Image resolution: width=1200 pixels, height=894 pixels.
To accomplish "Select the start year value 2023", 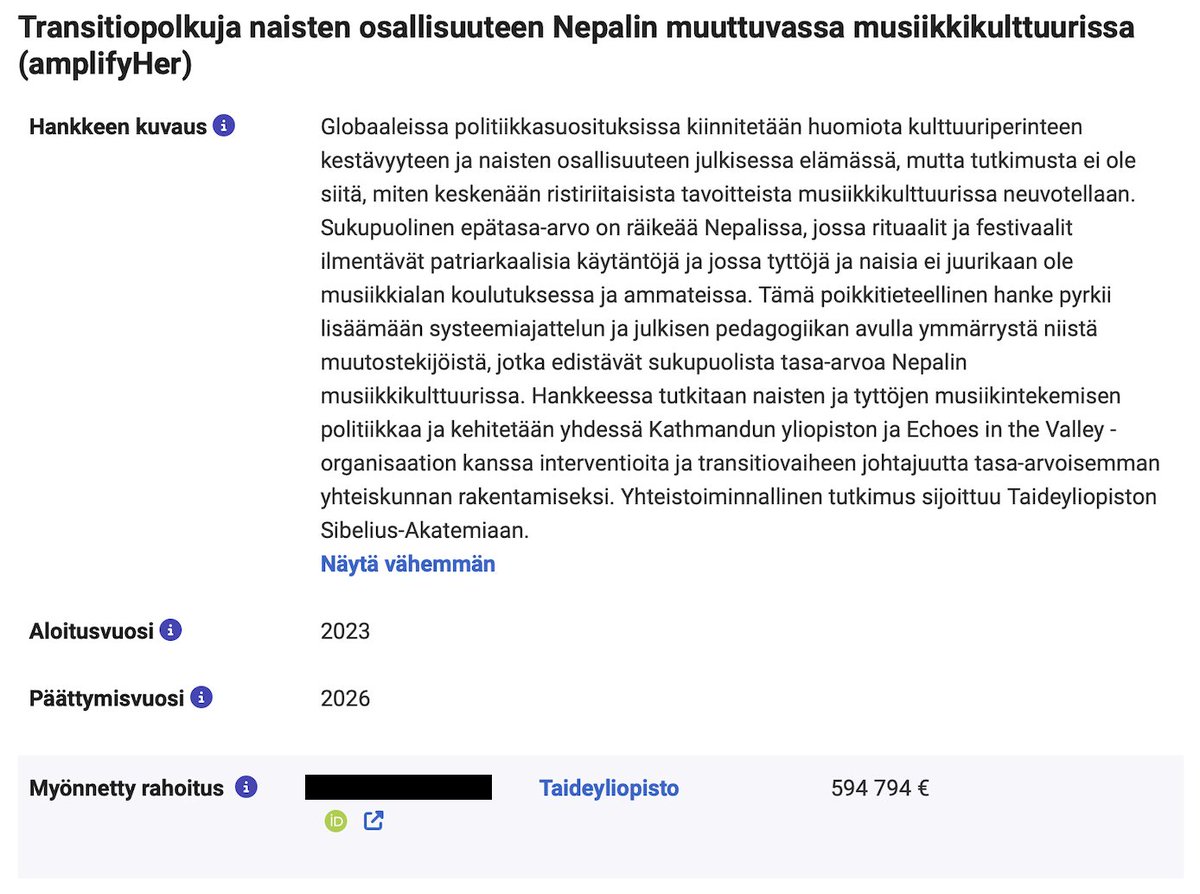I will pos(345,632).
